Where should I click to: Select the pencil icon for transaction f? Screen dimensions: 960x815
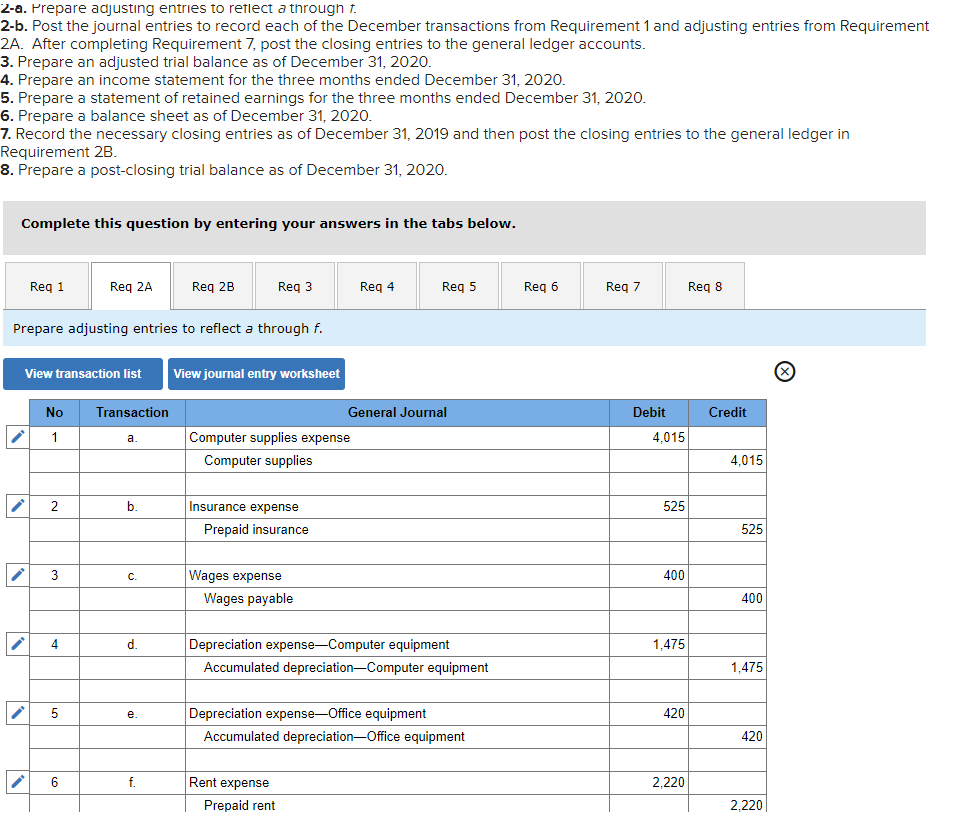tap(16, 782)
